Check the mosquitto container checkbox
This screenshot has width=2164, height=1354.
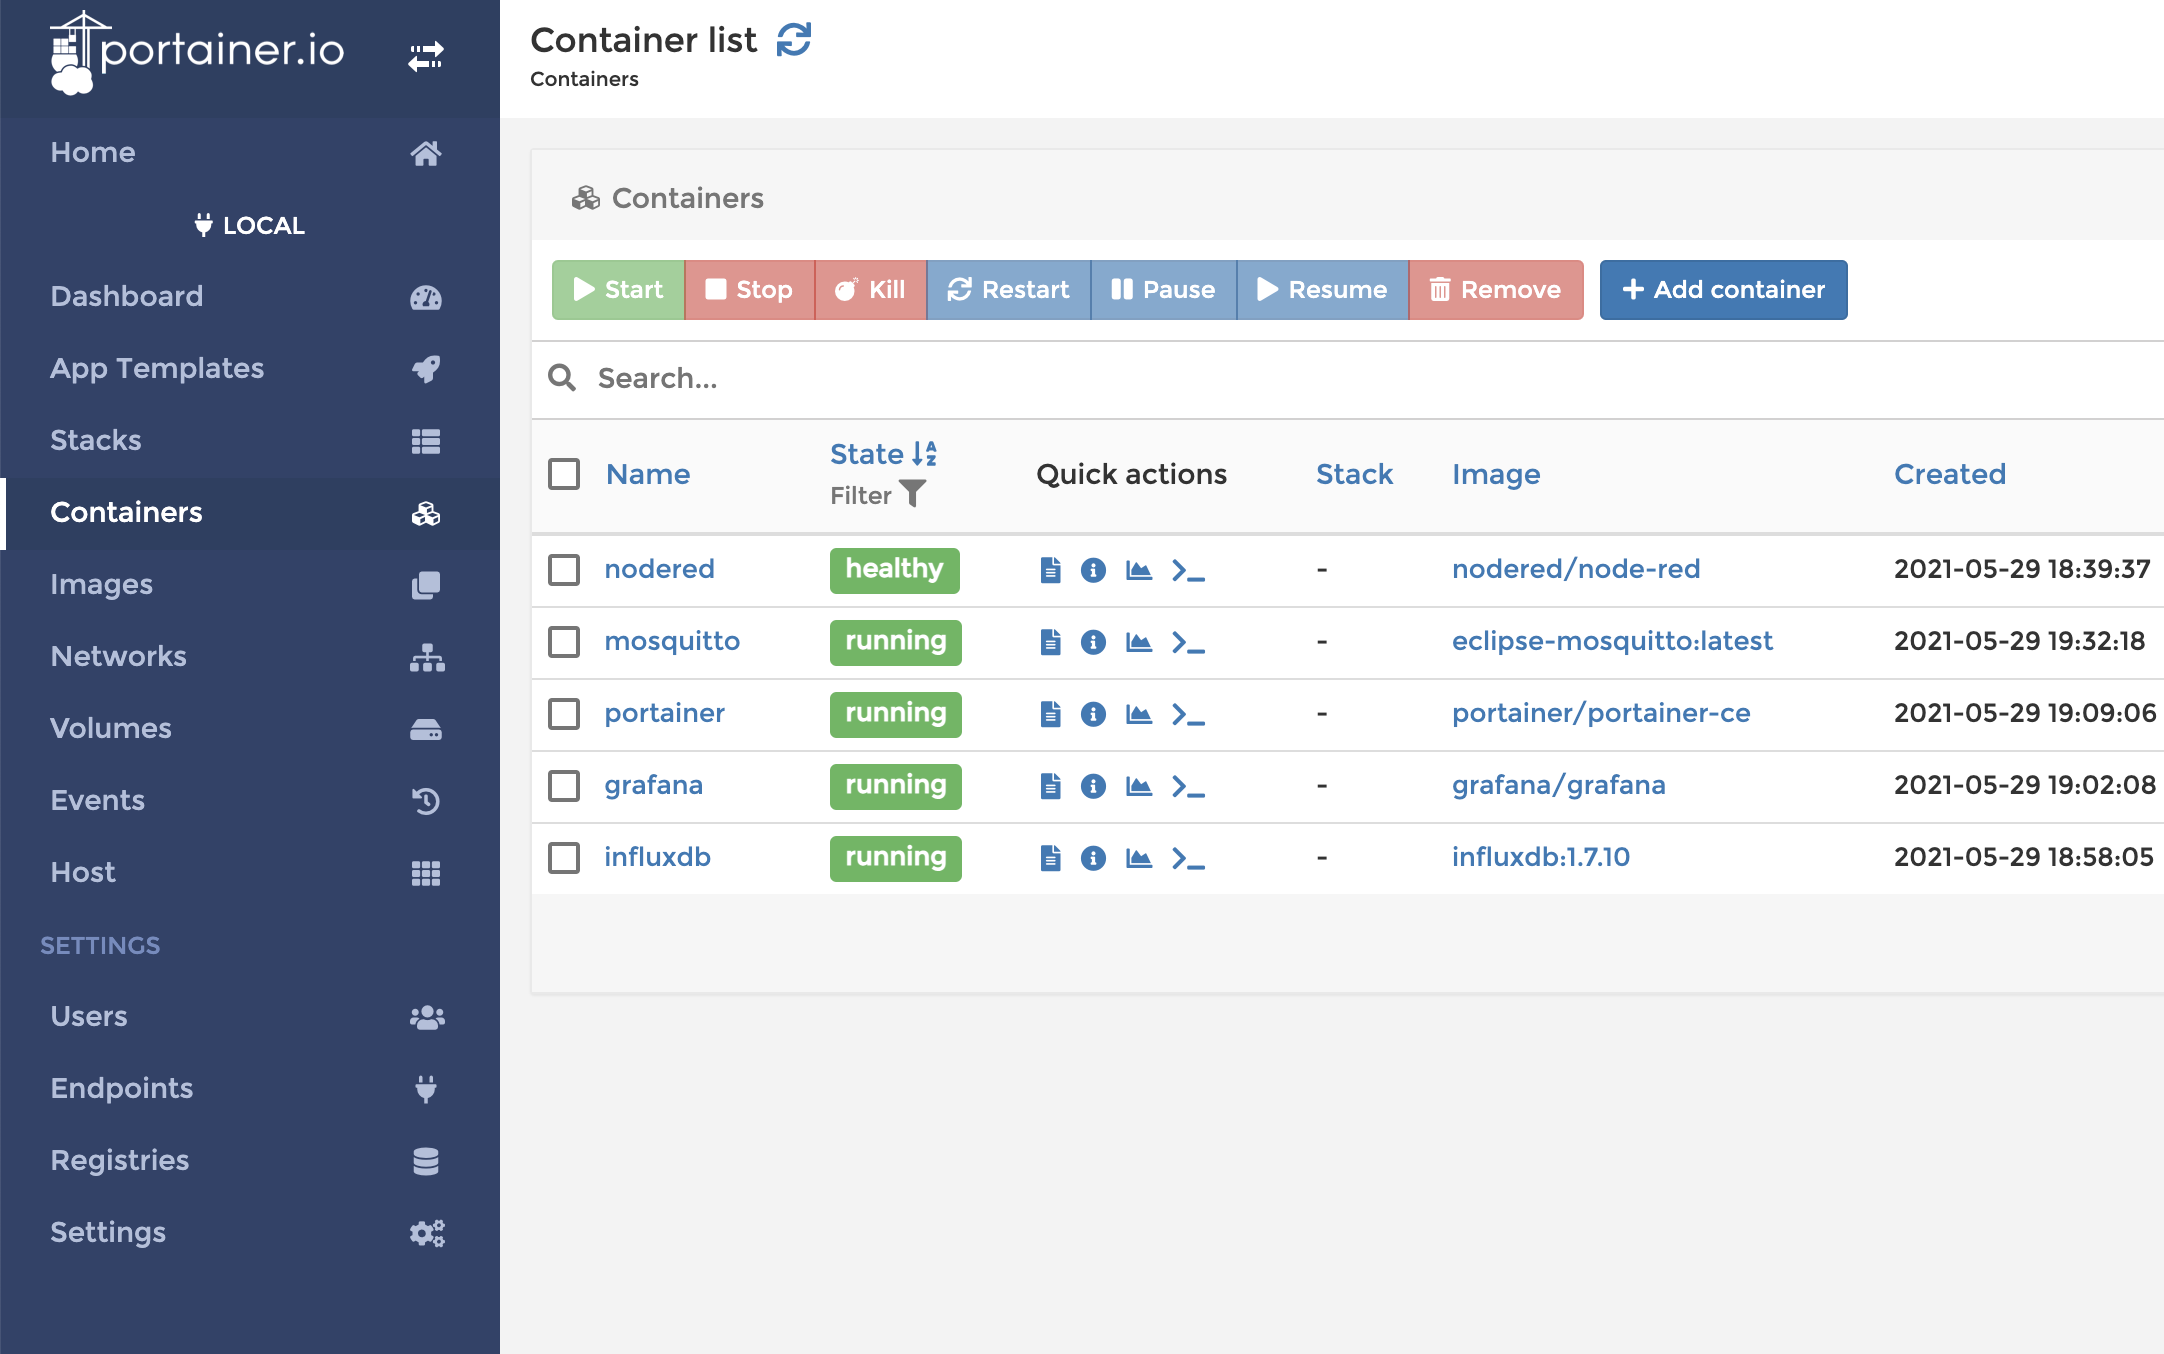tap(564, 642)
